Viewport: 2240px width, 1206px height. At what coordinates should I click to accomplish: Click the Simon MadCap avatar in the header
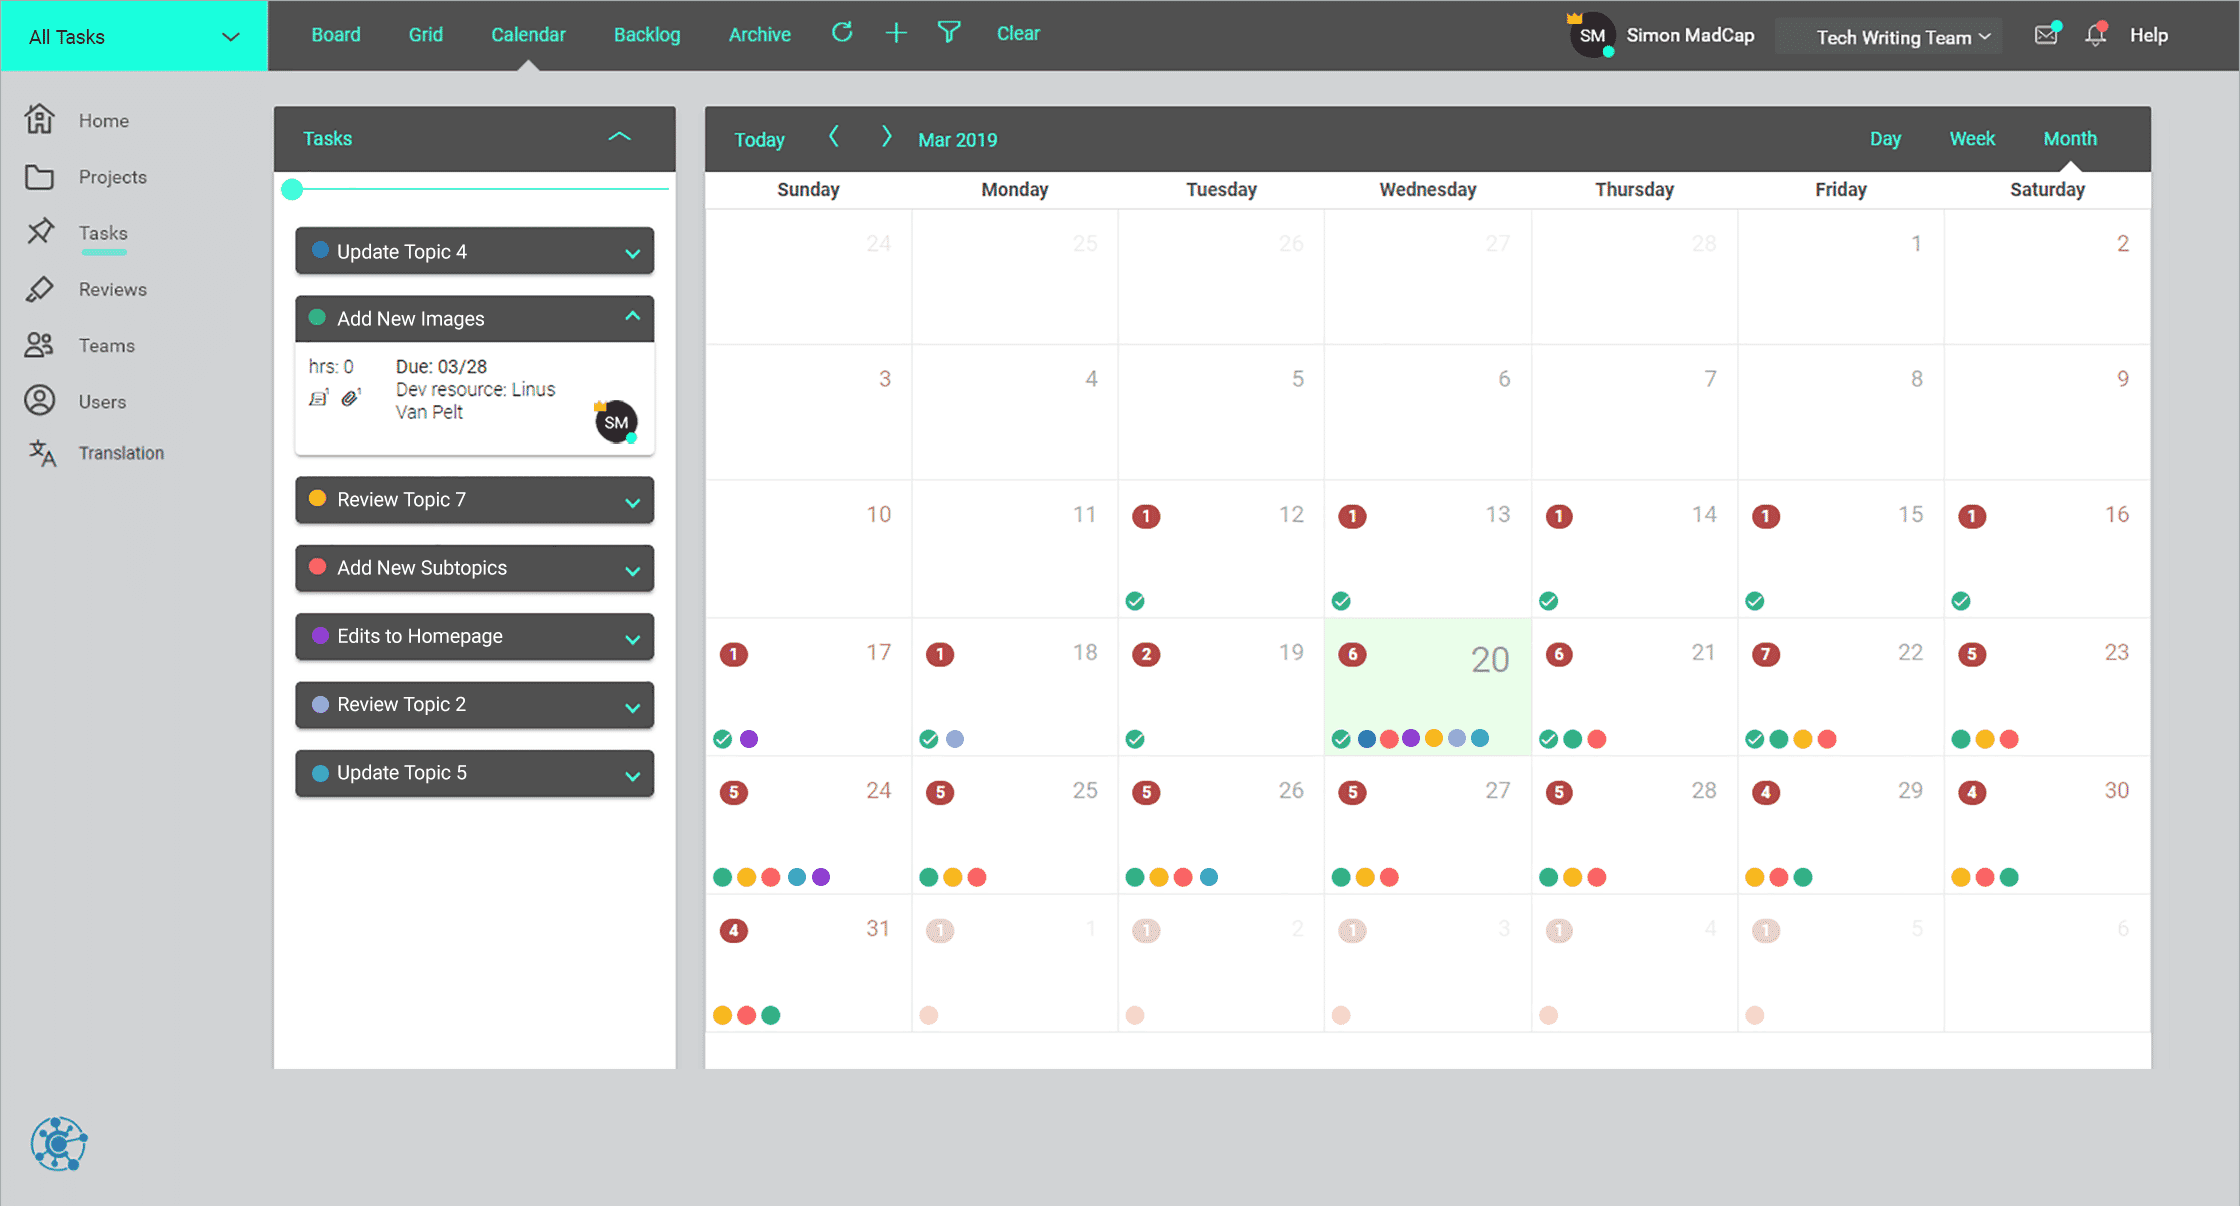click(1592, 36)
